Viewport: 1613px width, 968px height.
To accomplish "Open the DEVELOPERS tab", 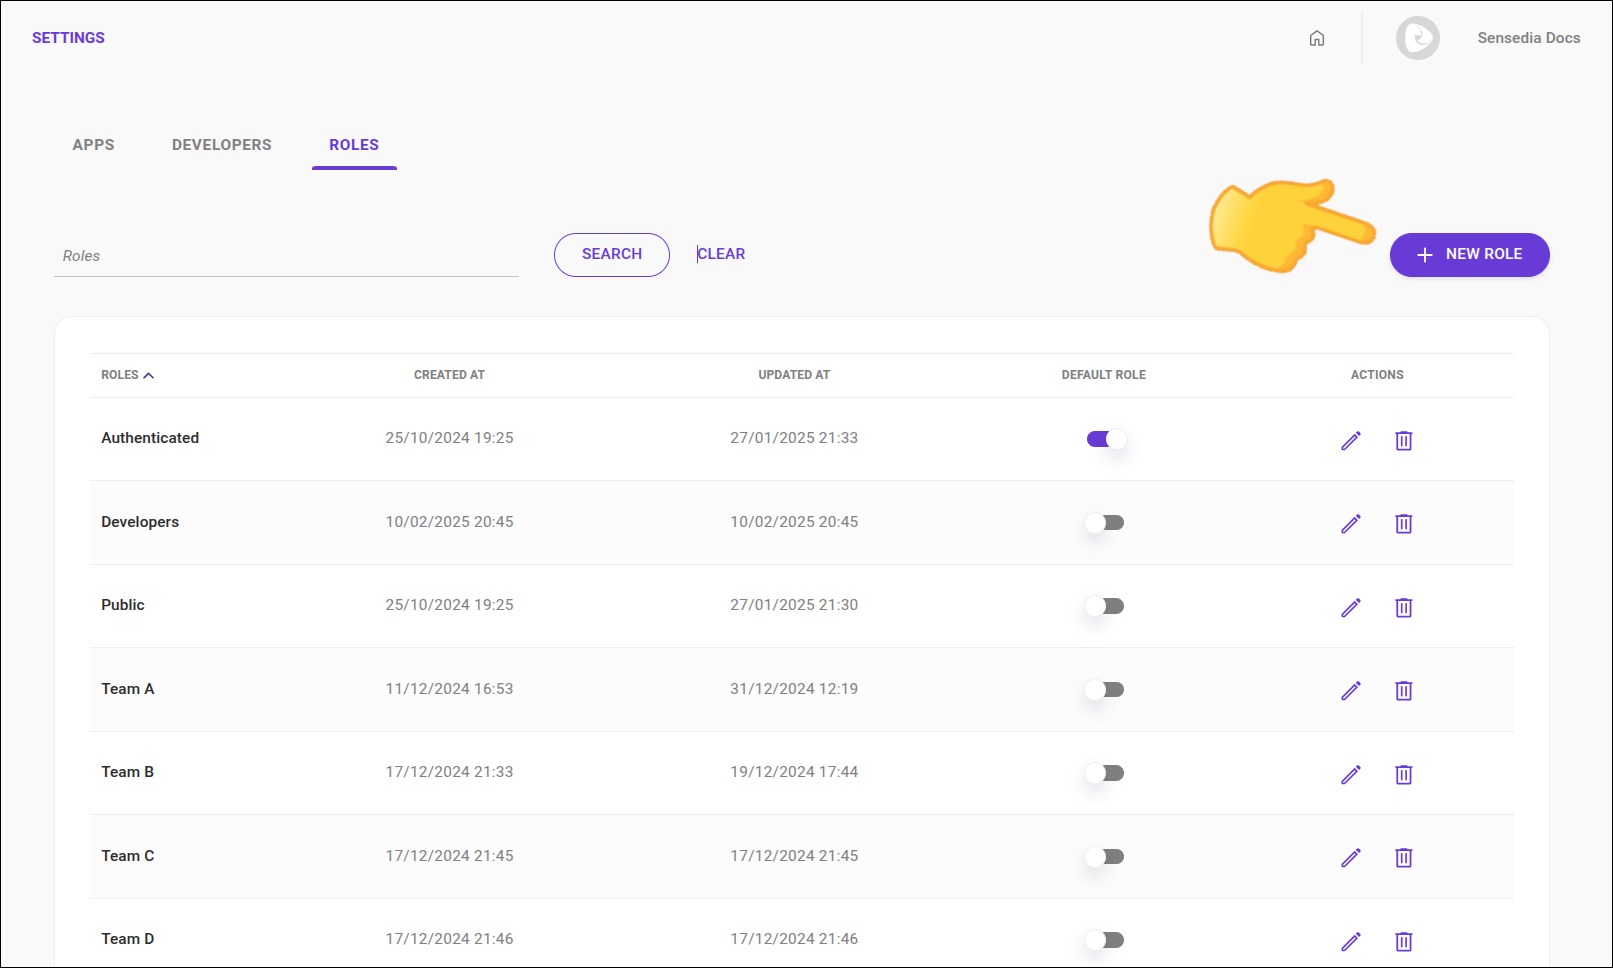I will (x=221, y=144).
